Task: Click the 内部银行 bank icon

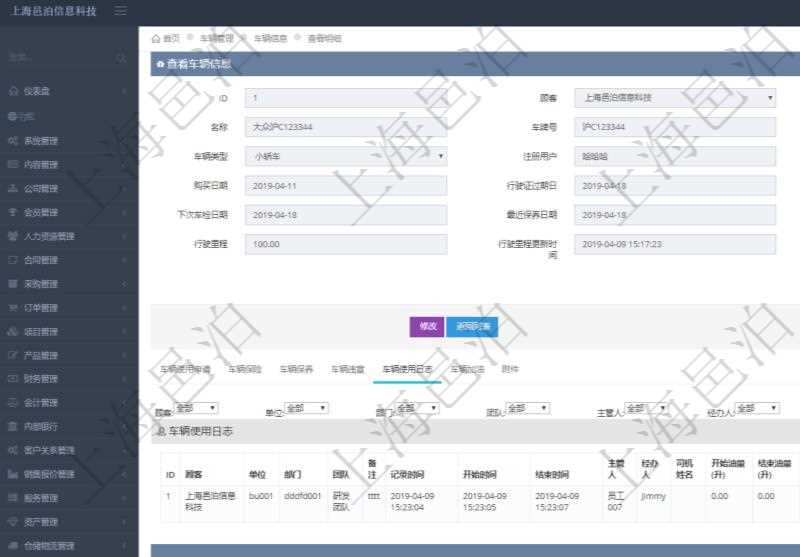Action: pyautogui.click(x=13, y=427)
